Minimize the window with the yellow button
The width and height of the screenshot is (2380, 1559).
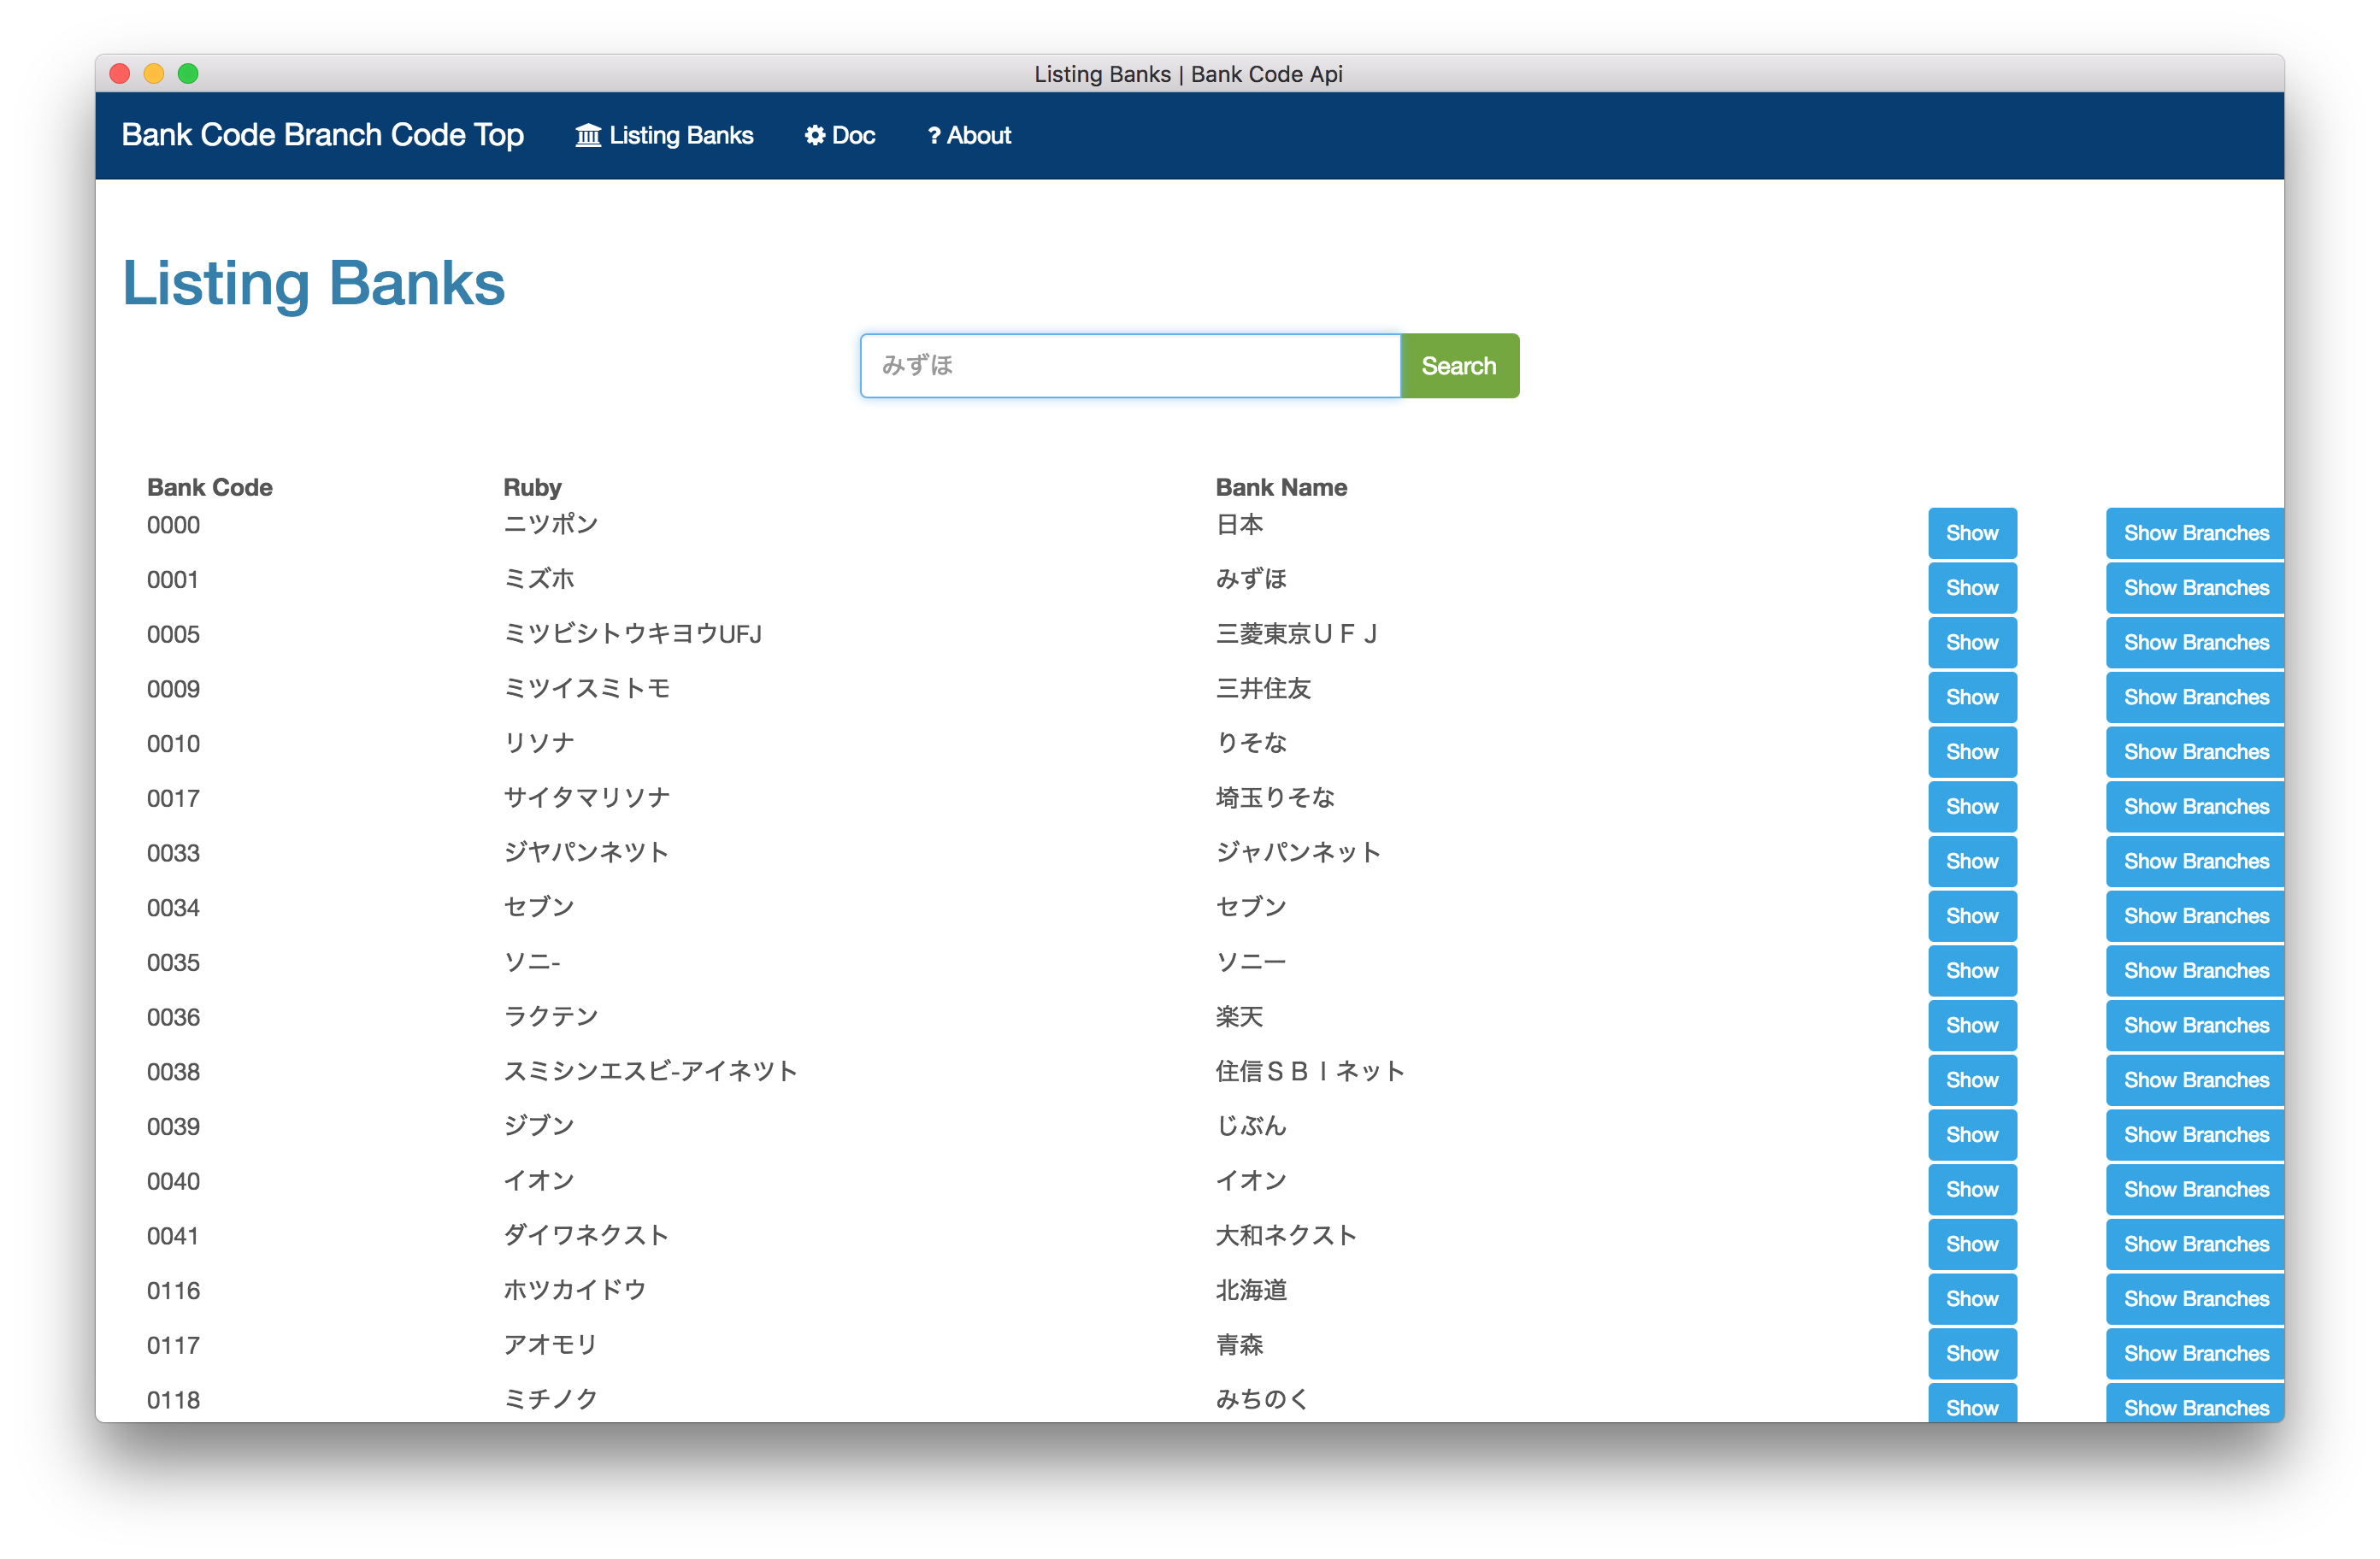(x=154, y=73)
